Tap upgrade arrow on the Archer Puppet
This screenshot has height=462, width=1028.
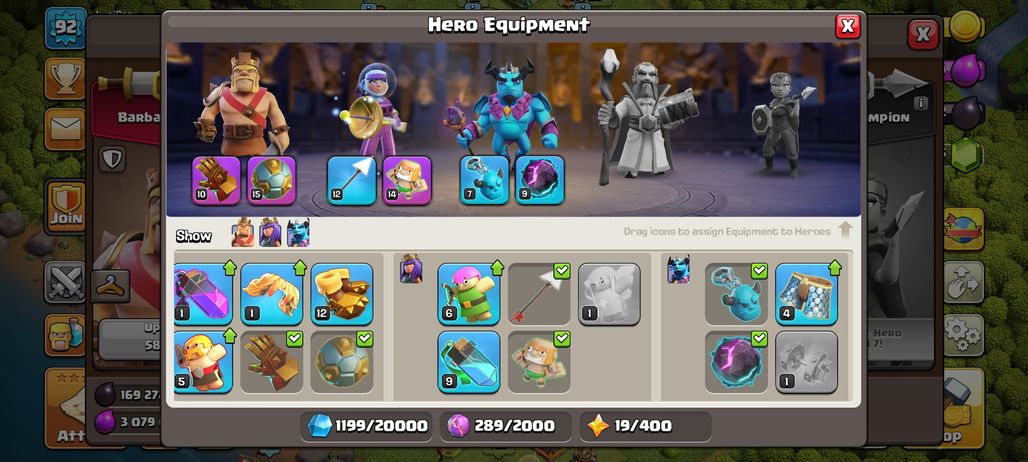(496, 268)
